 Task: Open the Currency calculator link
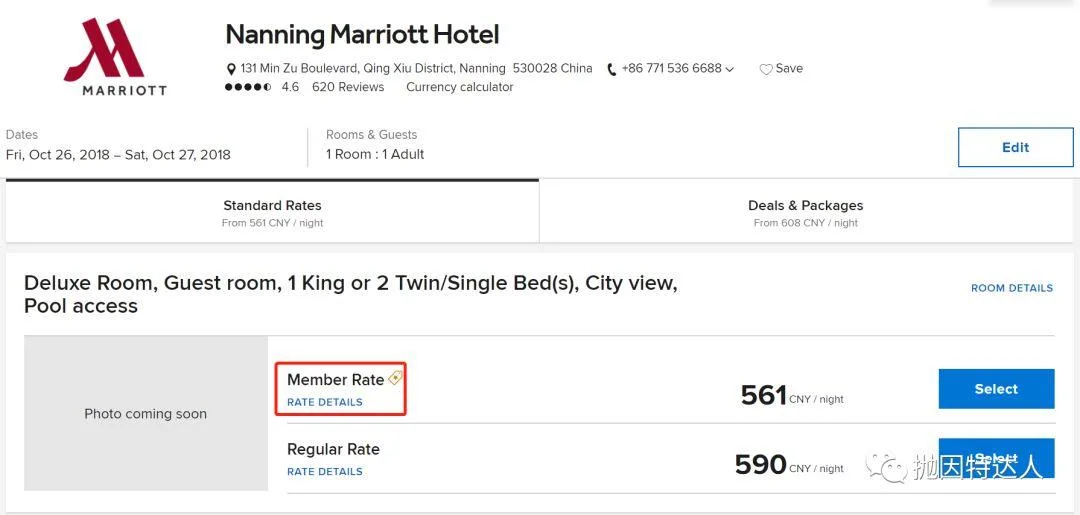459,87
